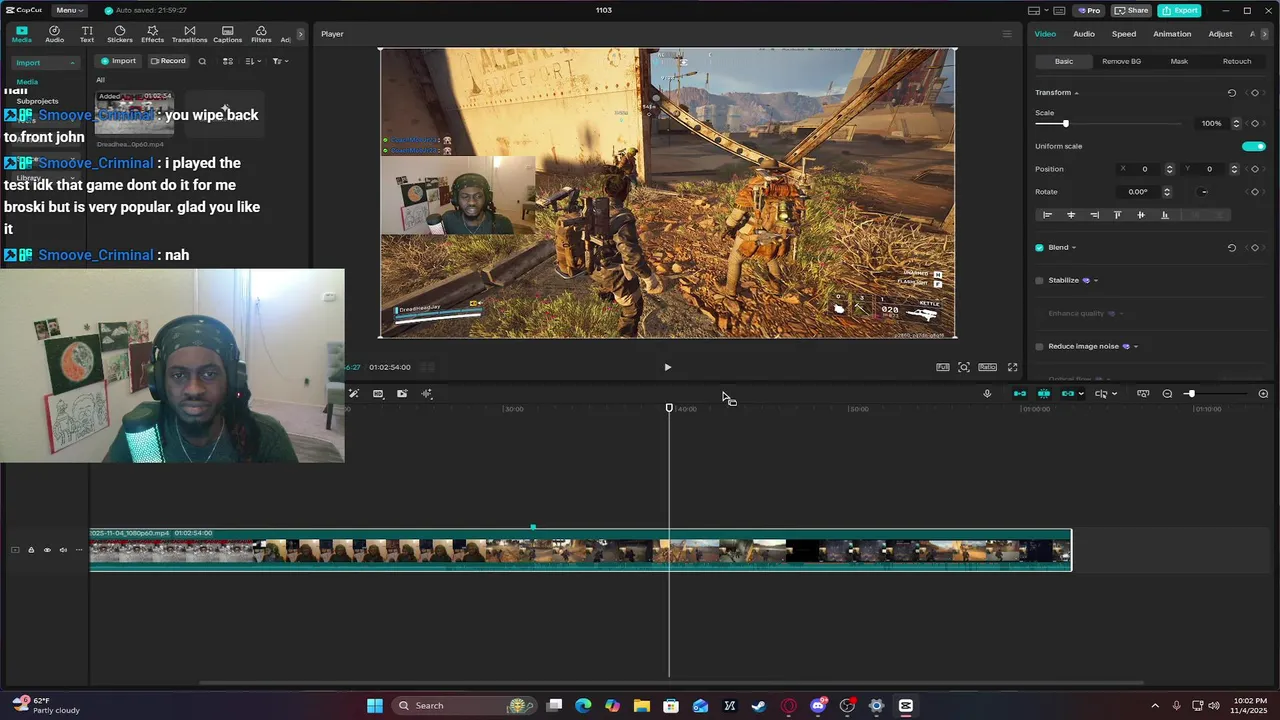The width and height of the screenshot is (1280, 720).
Task: Click the Full preview quality icon
Action: click(942, 367)
